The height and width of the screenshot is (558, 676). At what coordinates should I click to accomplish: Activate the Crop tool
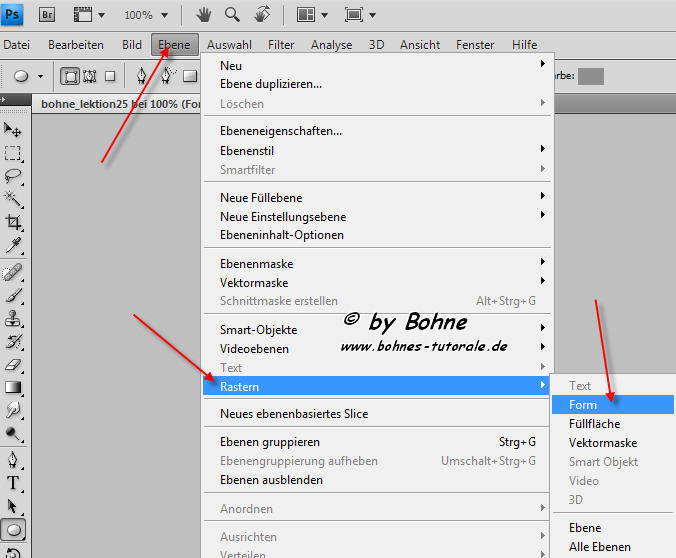click(x=13, y=222)
